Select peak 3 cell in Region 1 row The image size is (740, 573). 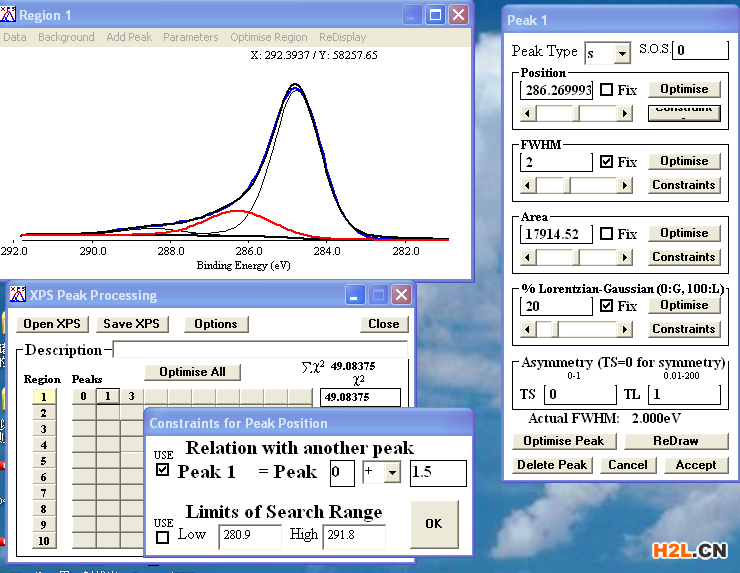132,396
